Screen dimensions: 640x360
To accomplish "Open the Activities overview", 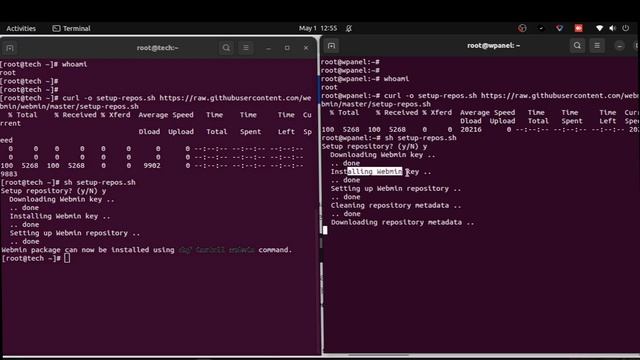I will click(21, 28).
